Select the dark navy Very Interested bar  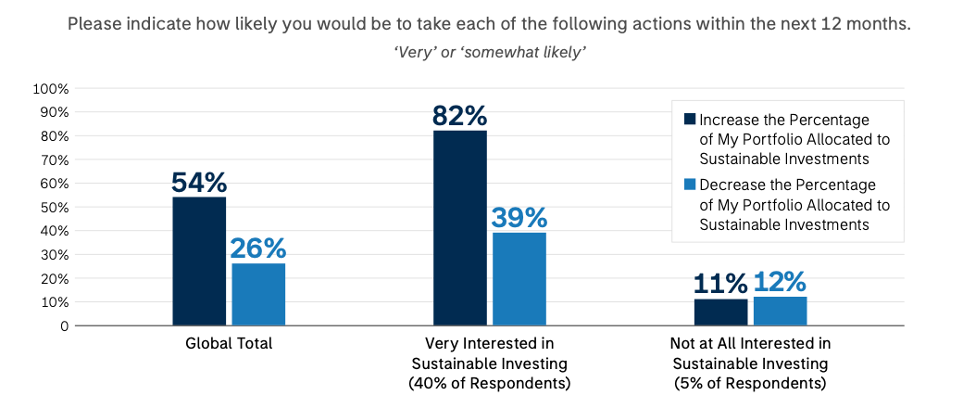click(x=460, y=228)
